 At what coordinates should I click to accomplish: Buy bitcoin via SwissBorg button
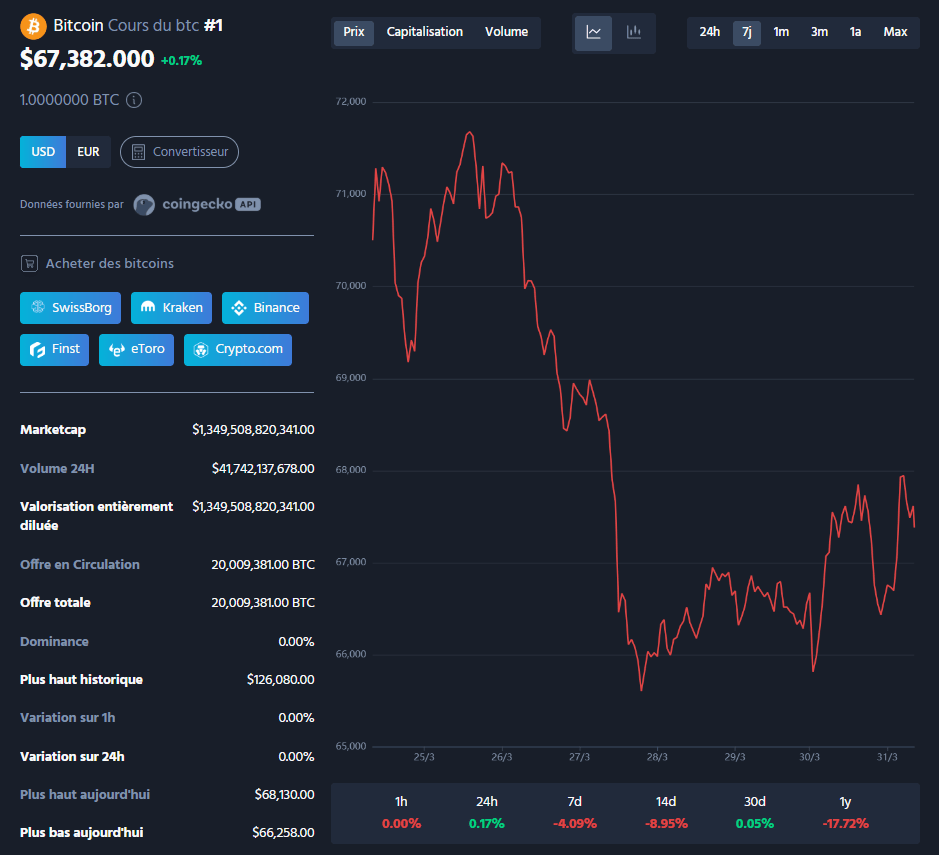point(71,308)
